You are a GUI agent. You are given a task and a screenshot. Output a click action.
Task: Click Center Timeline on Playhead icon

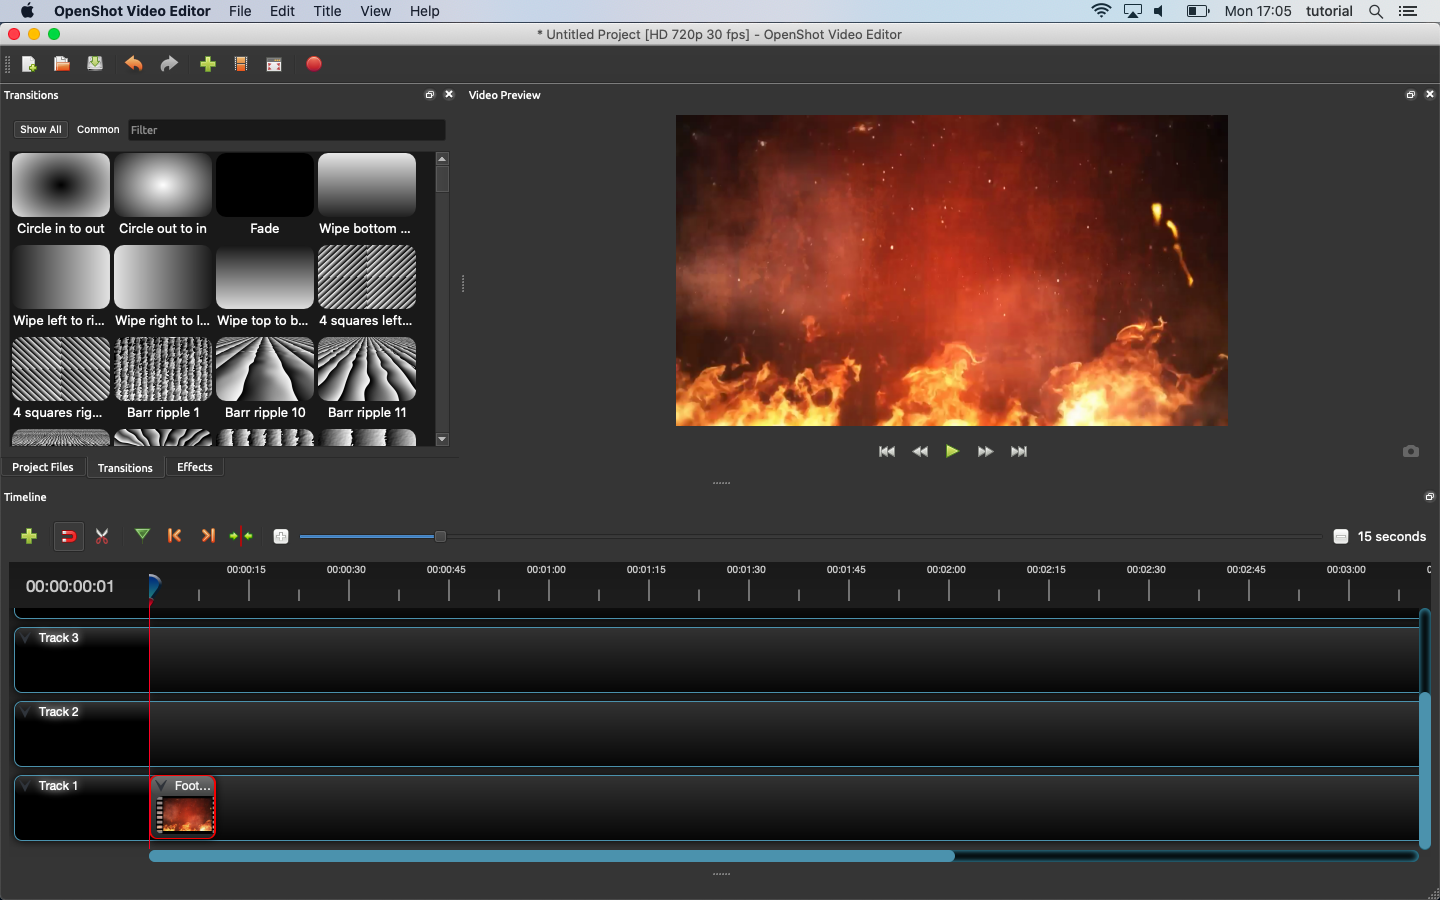[x=241, y=536]
